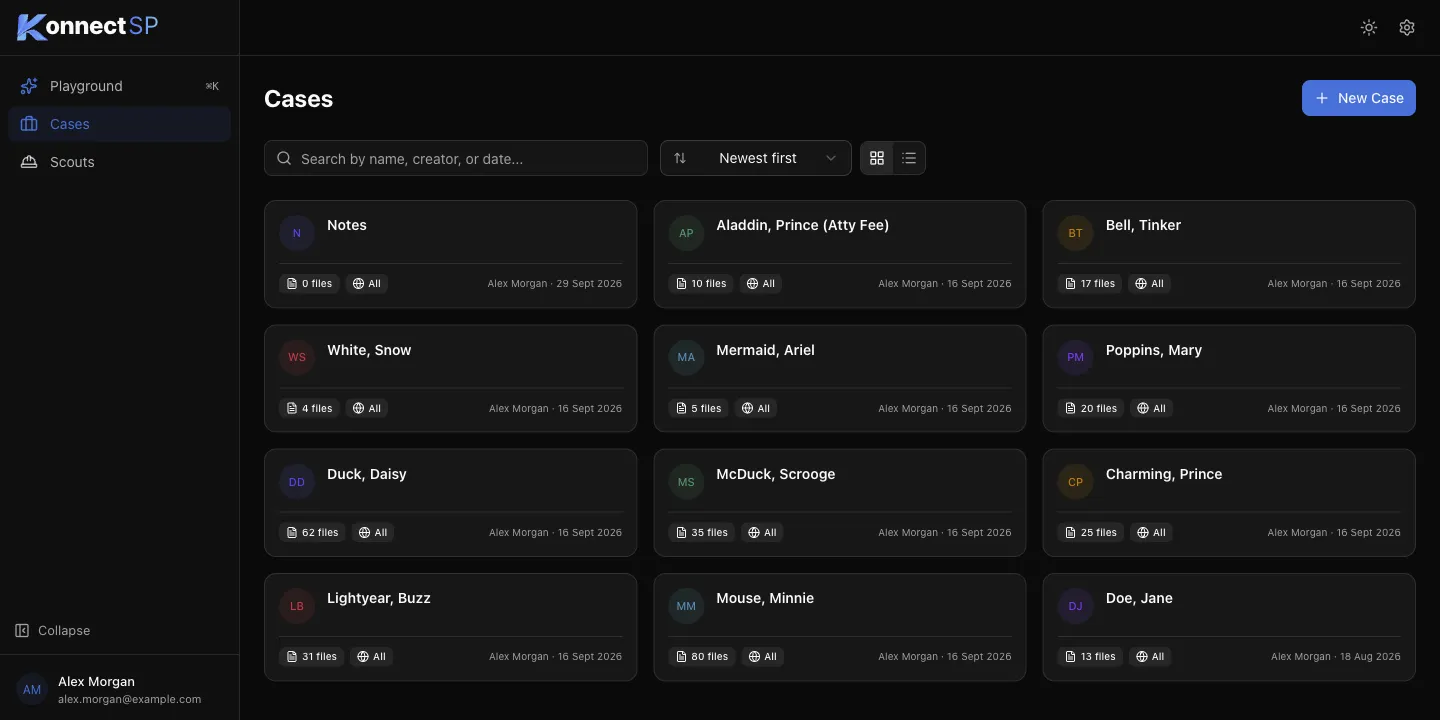Image resolution: width=1440 pixels, height=720 pixels.
Task: Click the 10 files badge
Action: point(701,284)
